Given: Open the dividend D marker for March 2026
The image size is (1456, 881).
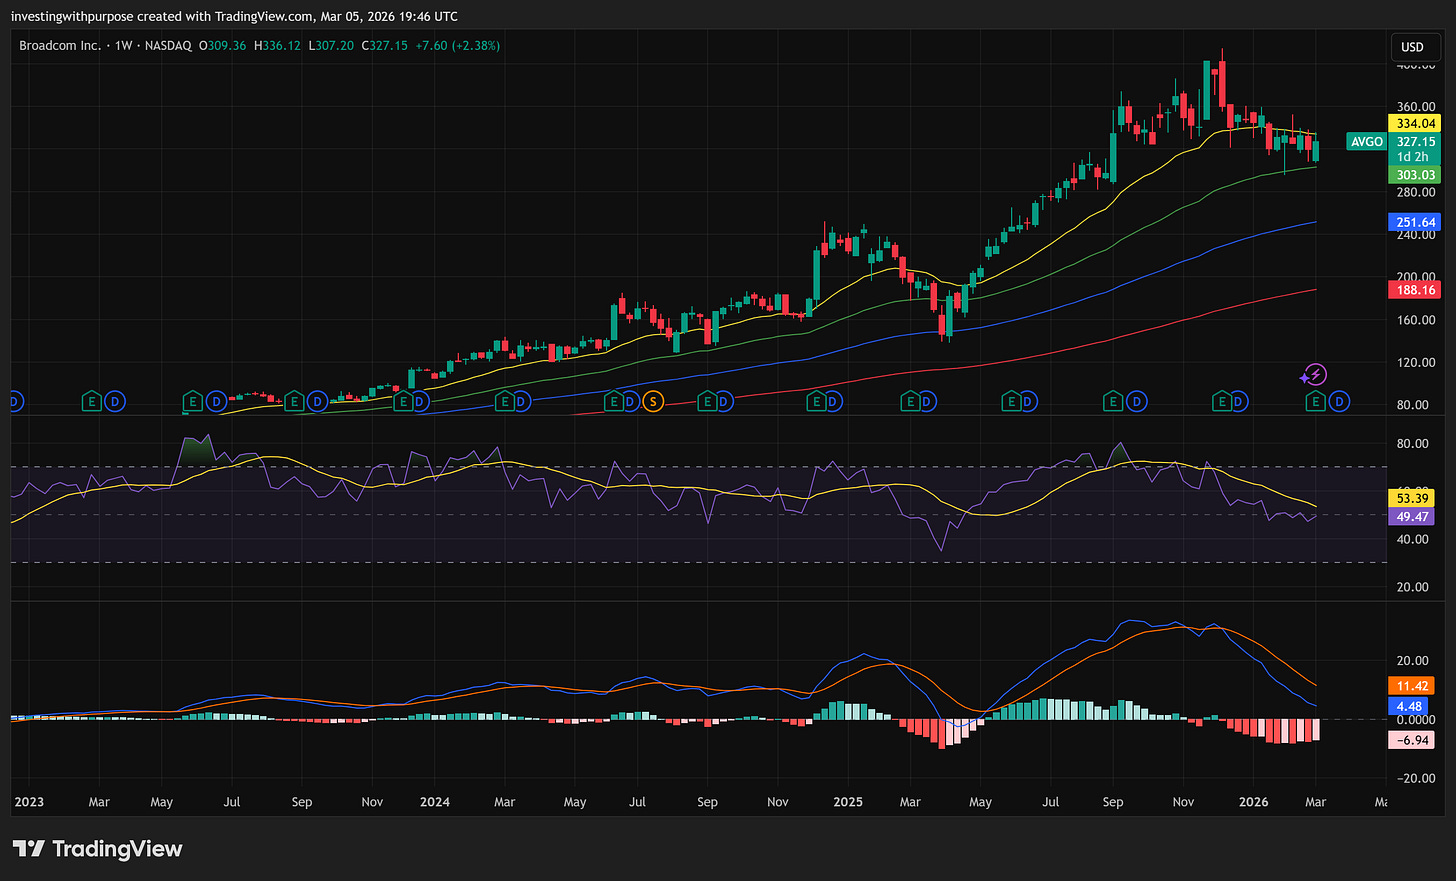Looking at the screenshot, I should tap(1339, 402).
